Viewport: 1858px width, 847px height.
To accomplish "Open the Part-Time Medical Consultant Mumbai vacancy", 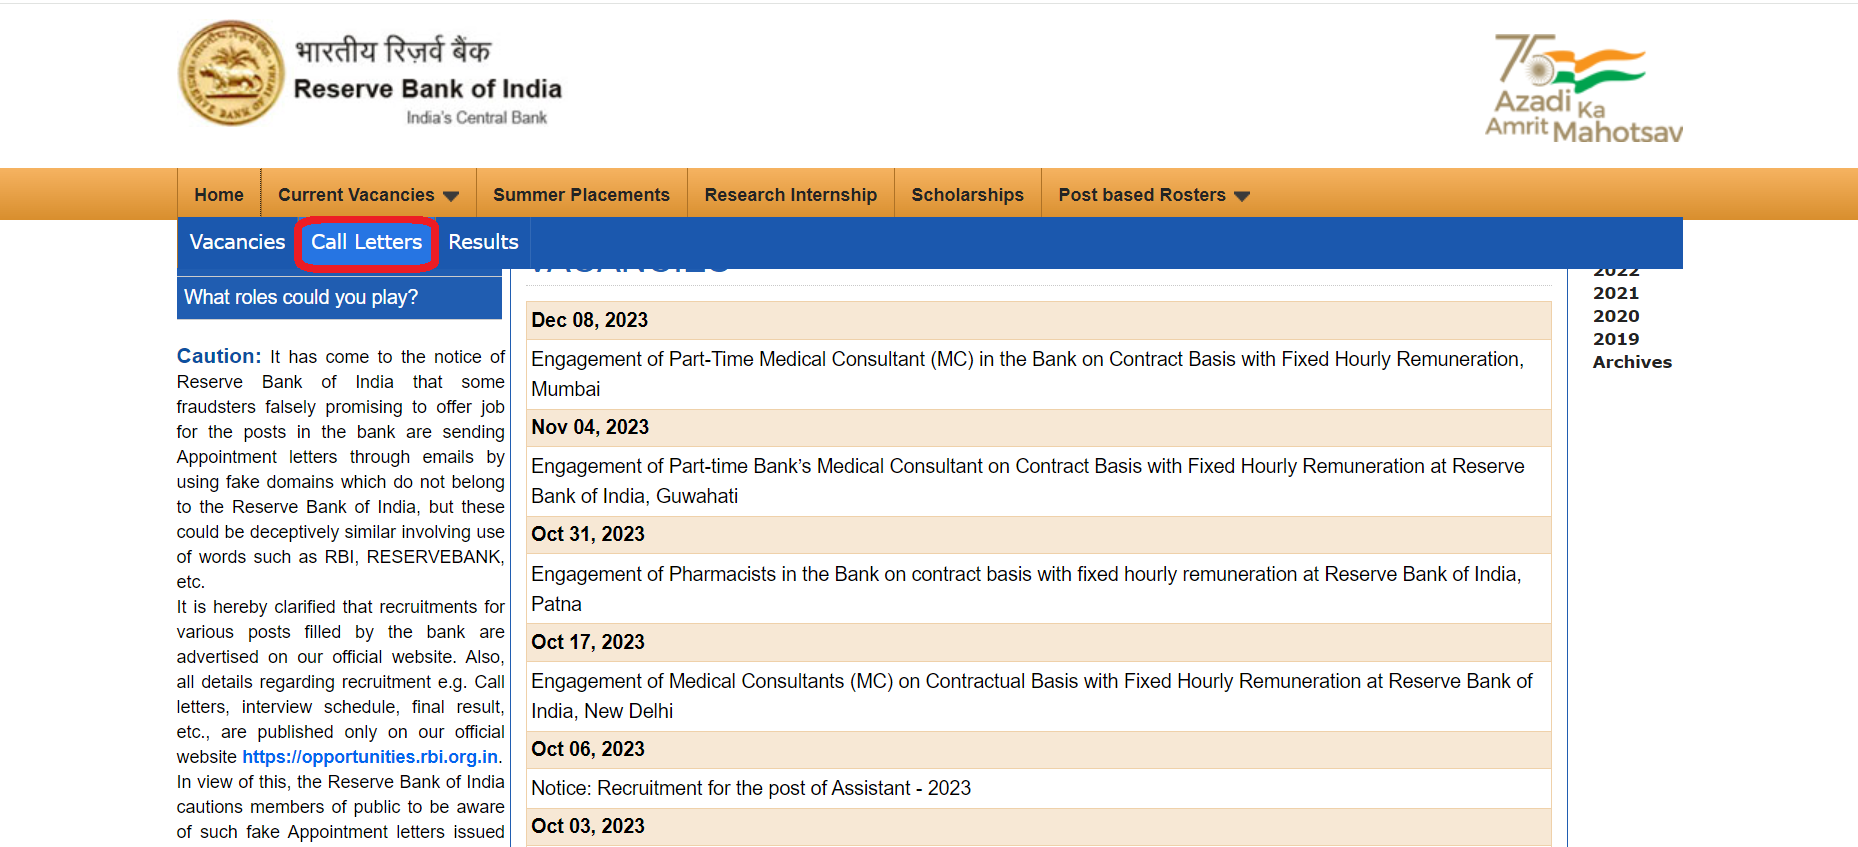I will (1027, 360).
